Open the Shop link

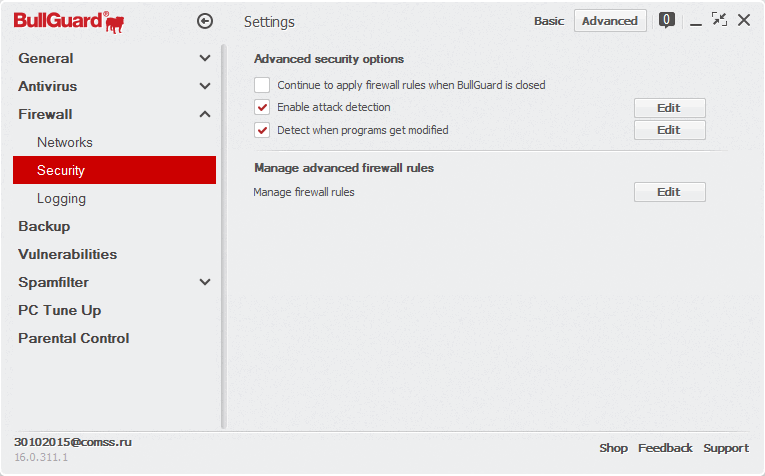[x=613, y=448]
